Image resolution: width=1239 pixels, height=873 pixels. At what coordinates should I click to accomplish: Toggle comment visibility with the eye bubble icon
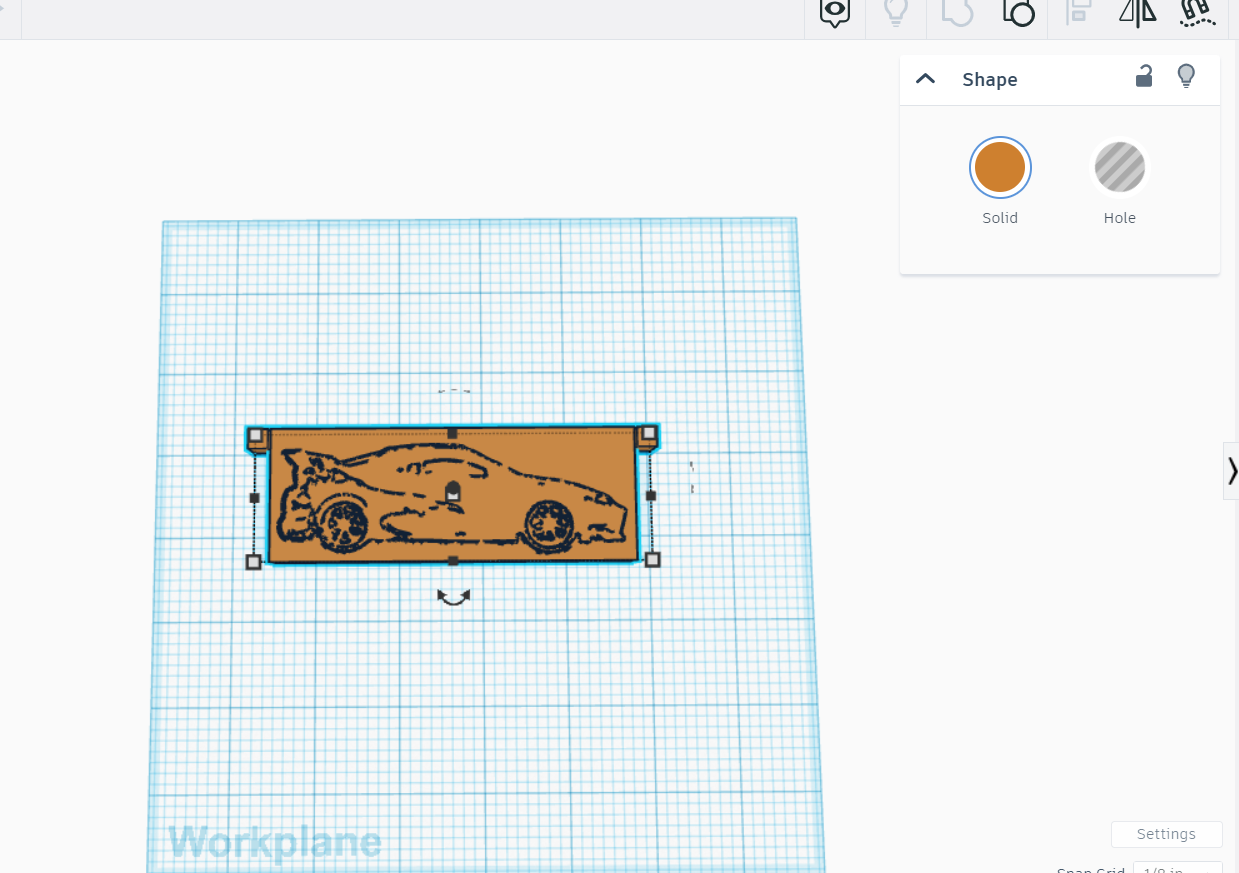tap(833, 12)
